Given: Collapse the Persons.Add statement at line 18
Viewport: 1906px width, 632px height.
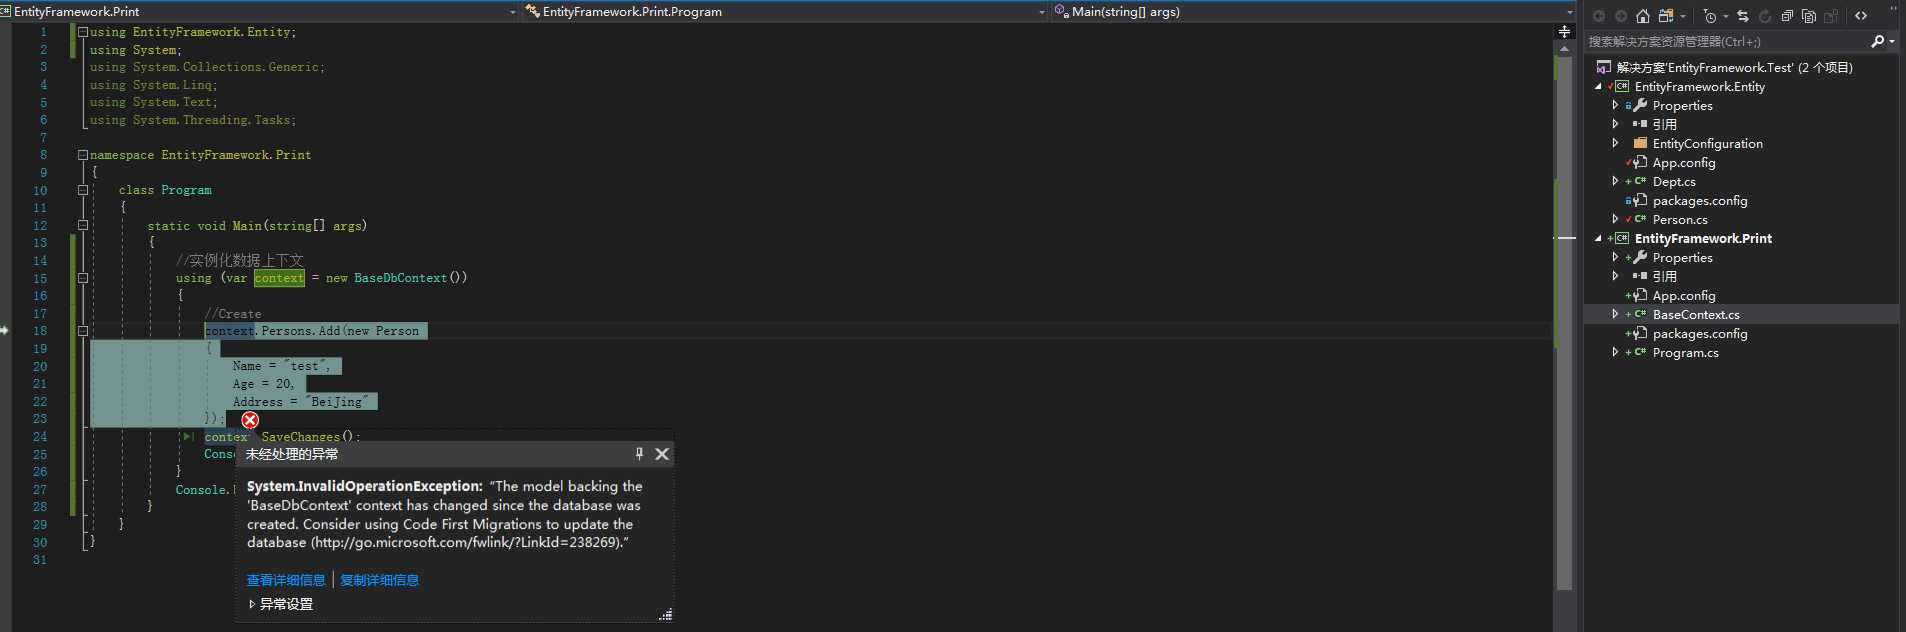Looking at the screenshot, I should 83,331.
